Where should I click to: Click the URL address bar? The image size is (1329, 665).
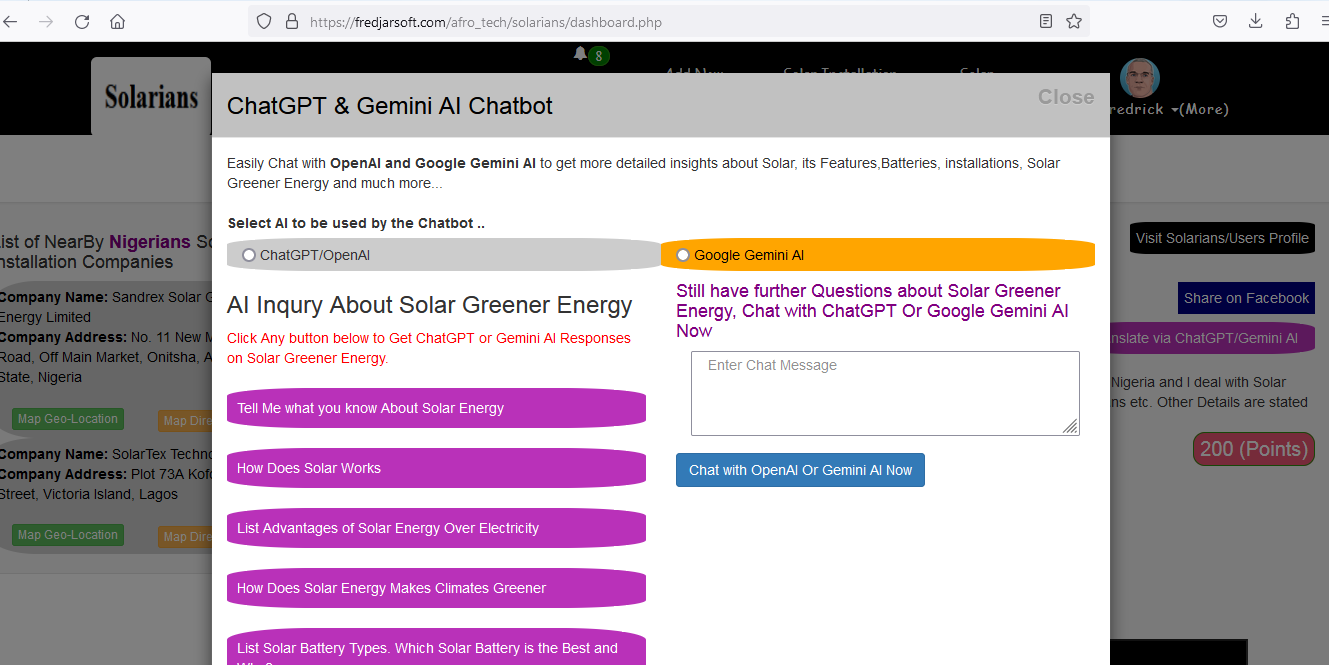tap(670, 21)
